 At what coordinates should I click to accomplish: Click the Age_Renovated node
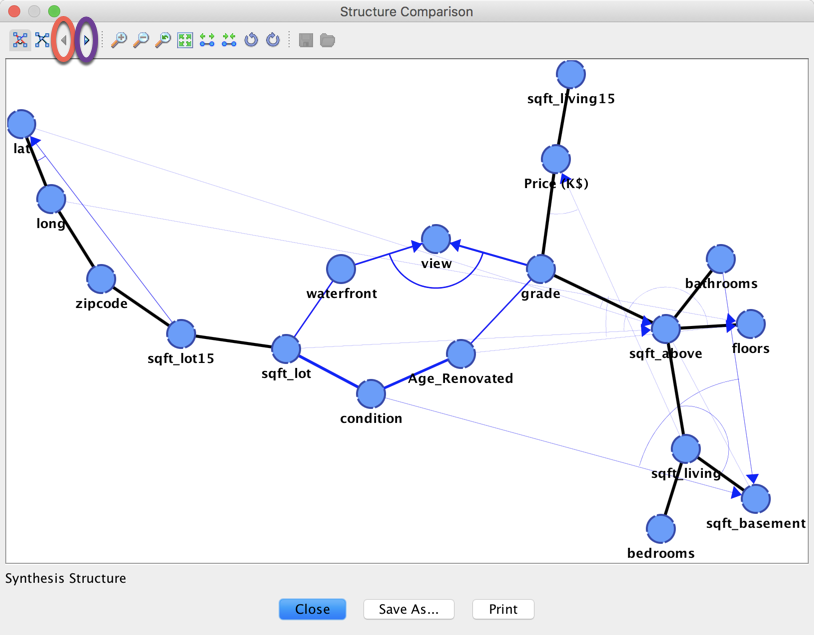click(461, 353)
